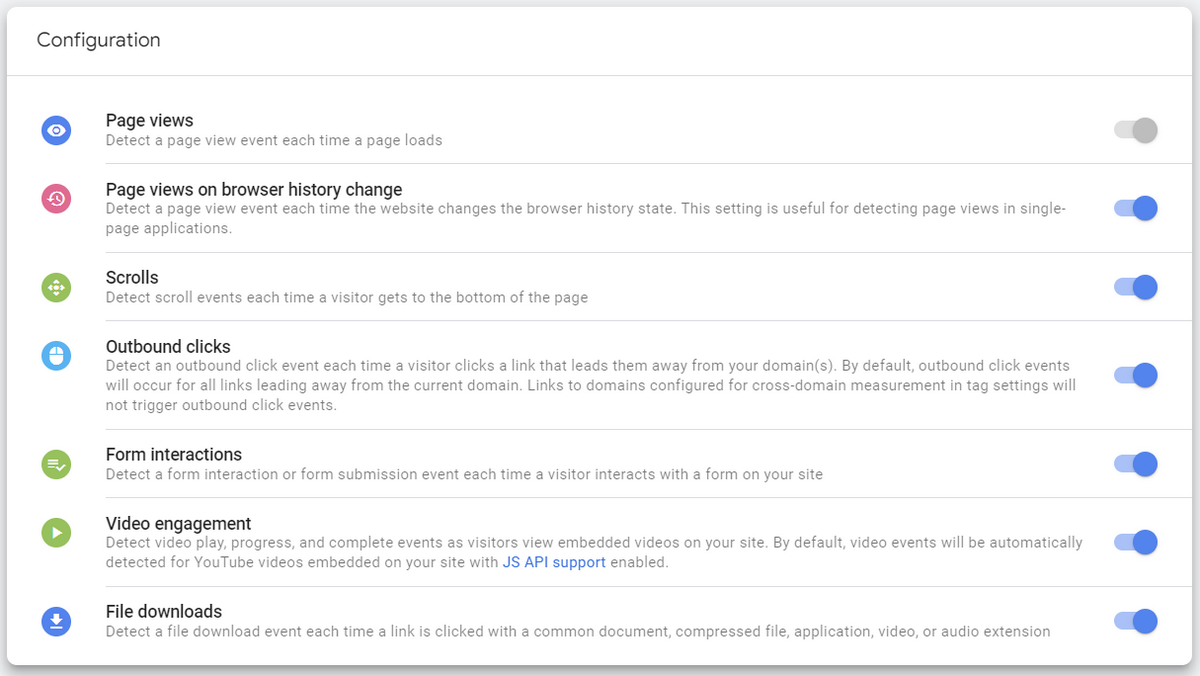
Task: Disable the Form interactions toggle
Action: click(x=1136, y=464)
